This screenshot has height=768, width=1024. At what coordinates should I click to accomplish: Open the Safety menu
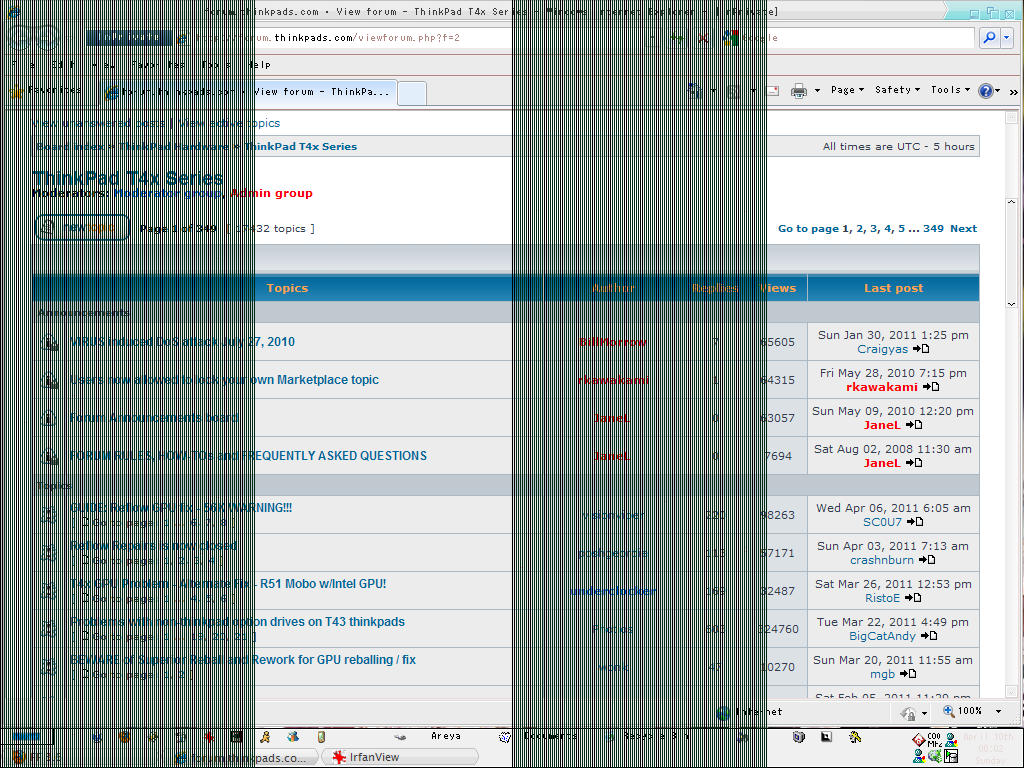coord(897,90)
